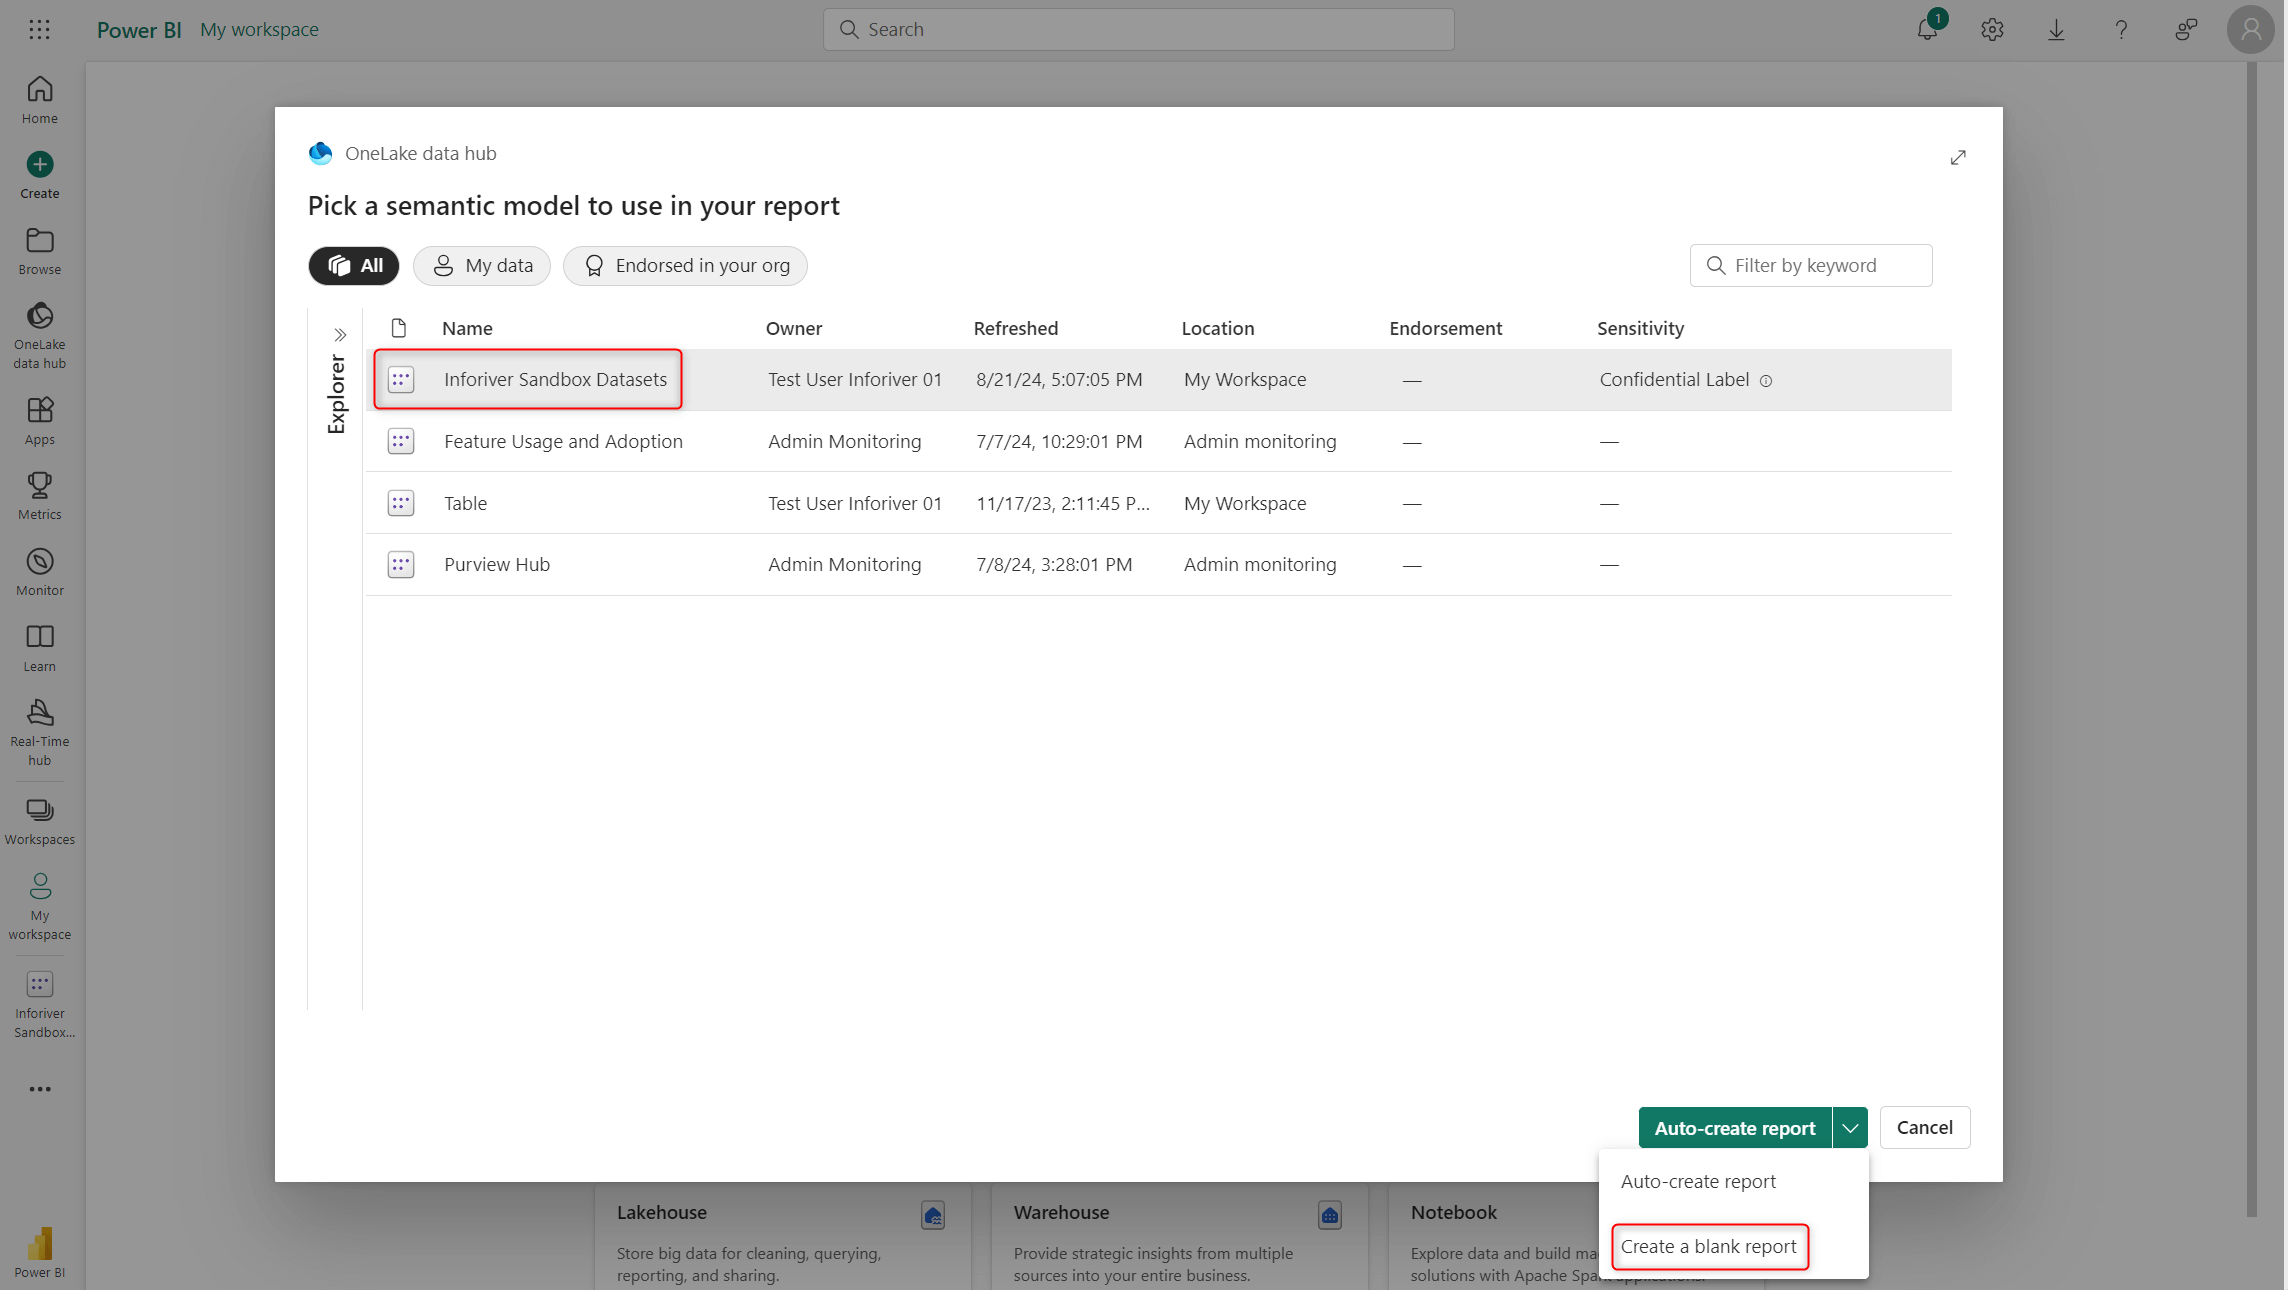Screen dimensions: 2288x1290
Task: Click the Auto-create report button
Action: tap(1735, 1128)
